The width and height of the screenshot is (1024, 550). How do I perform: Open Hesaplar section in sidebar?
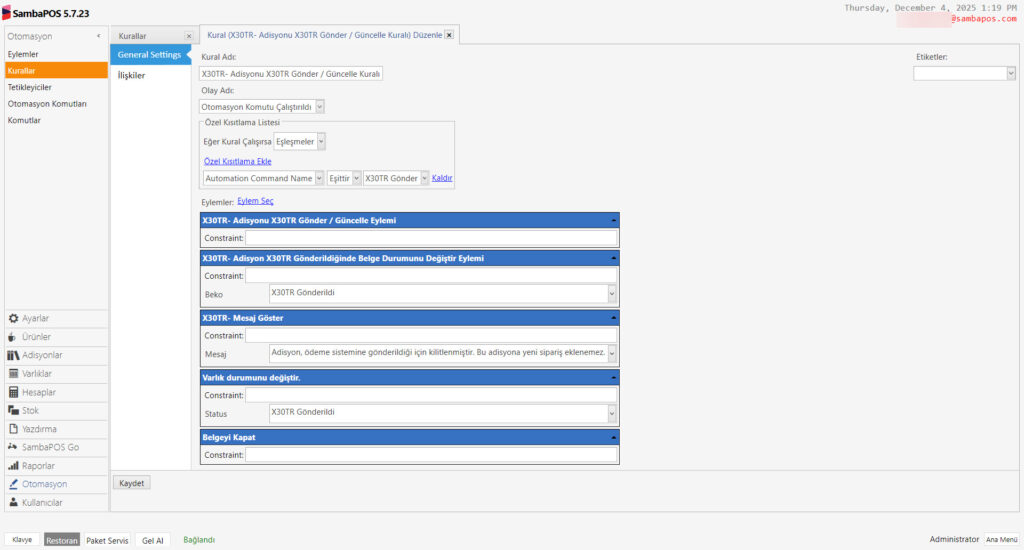pos(38,392)
